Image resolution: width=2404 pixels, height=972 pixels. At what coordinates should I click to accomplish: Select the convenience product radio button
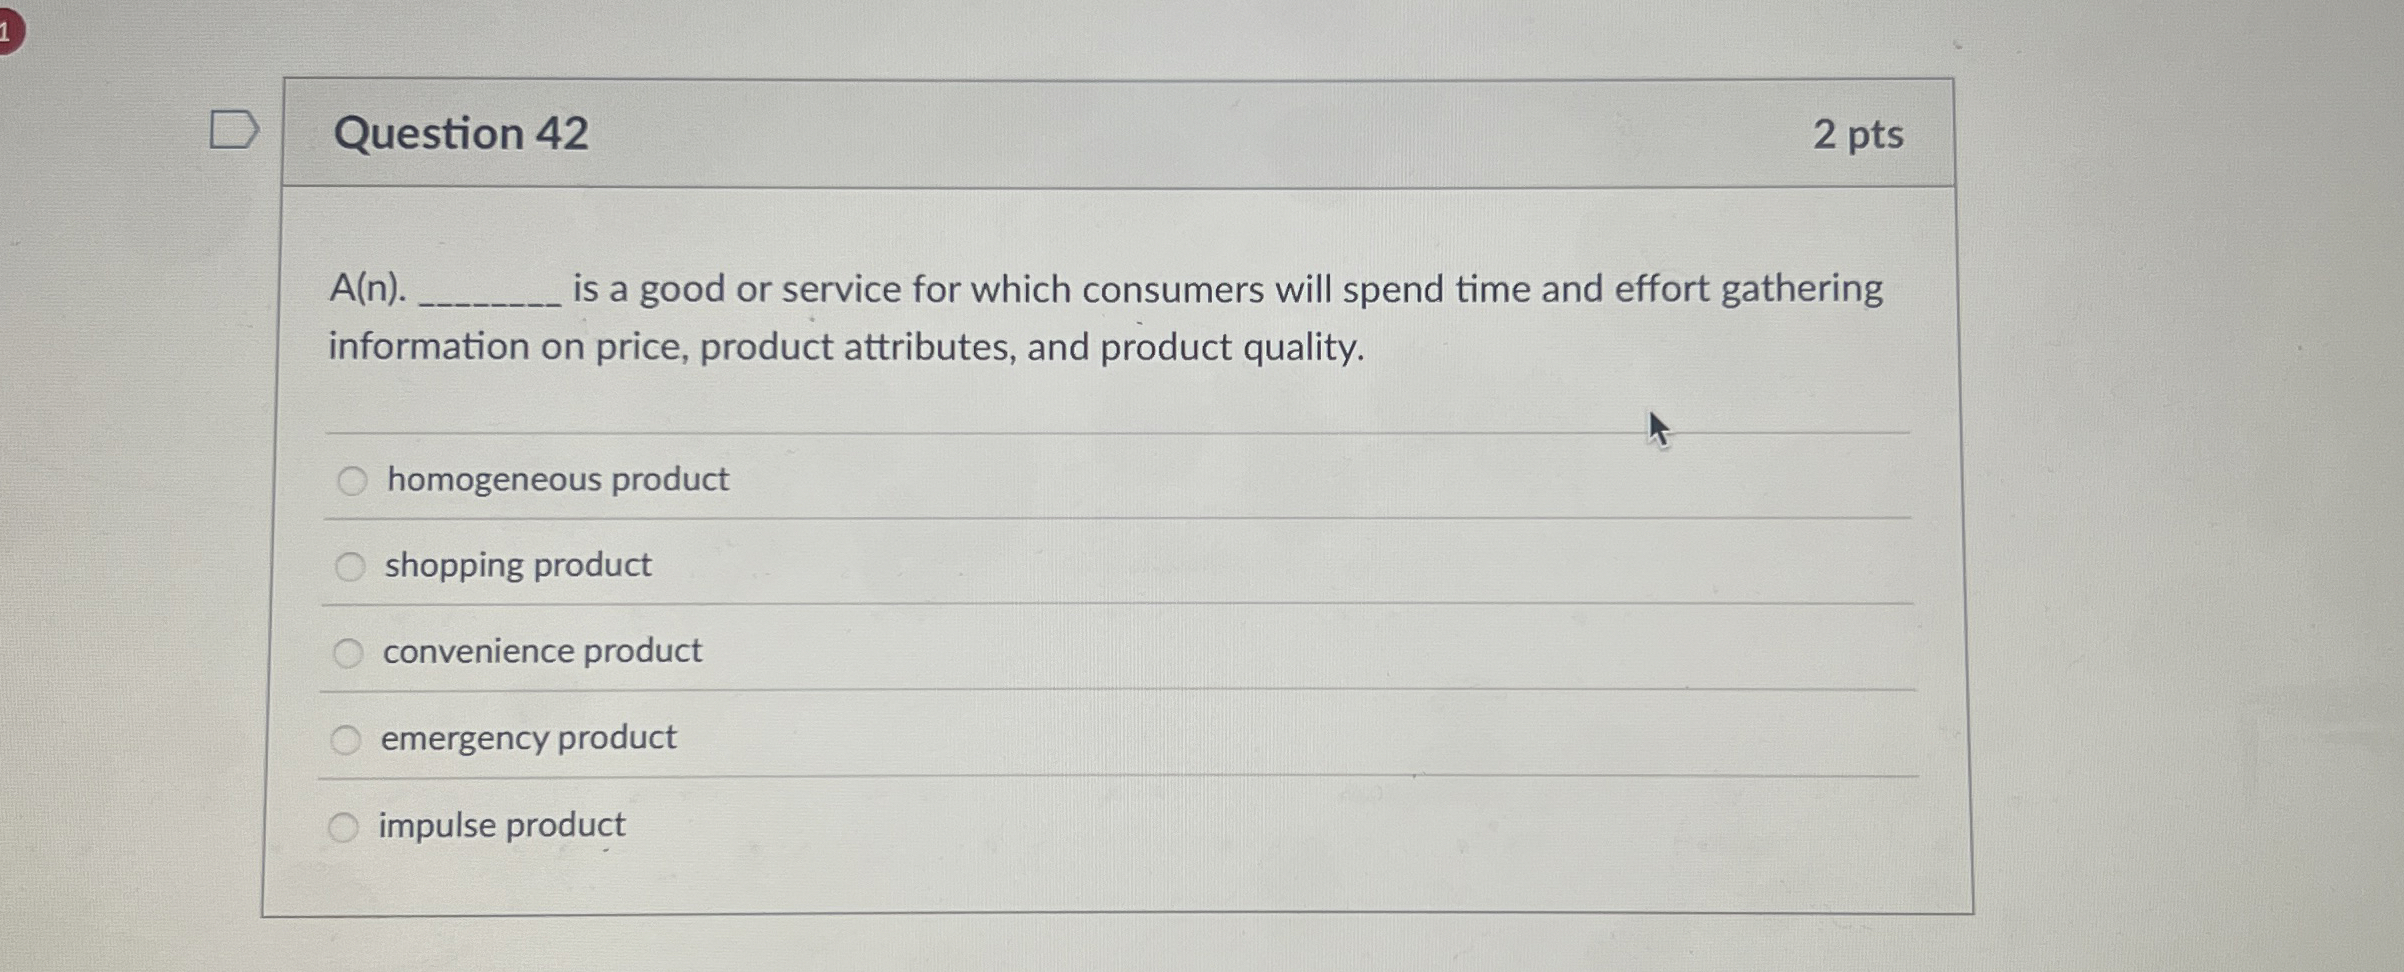pos(350,652)
